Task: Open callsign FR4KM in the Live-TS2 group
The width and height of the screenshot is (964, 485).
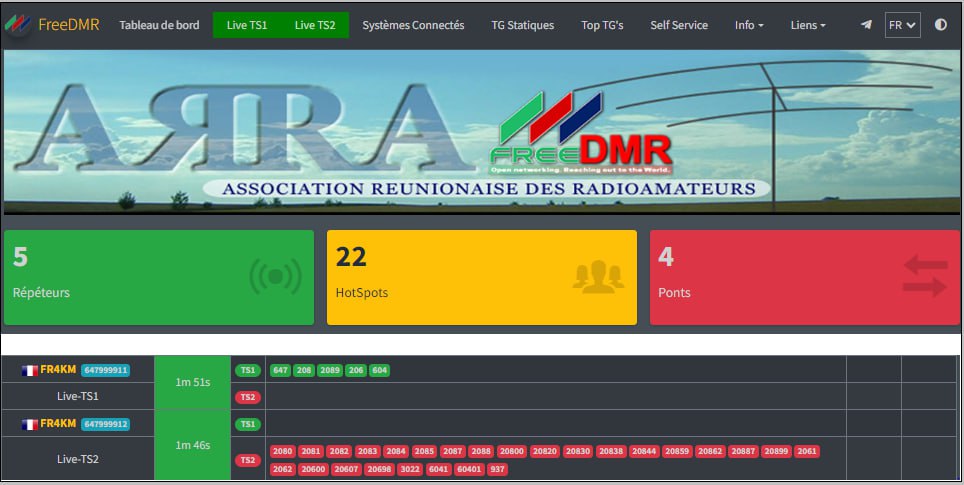Action: pyautogui.click(x=58, y=424)
